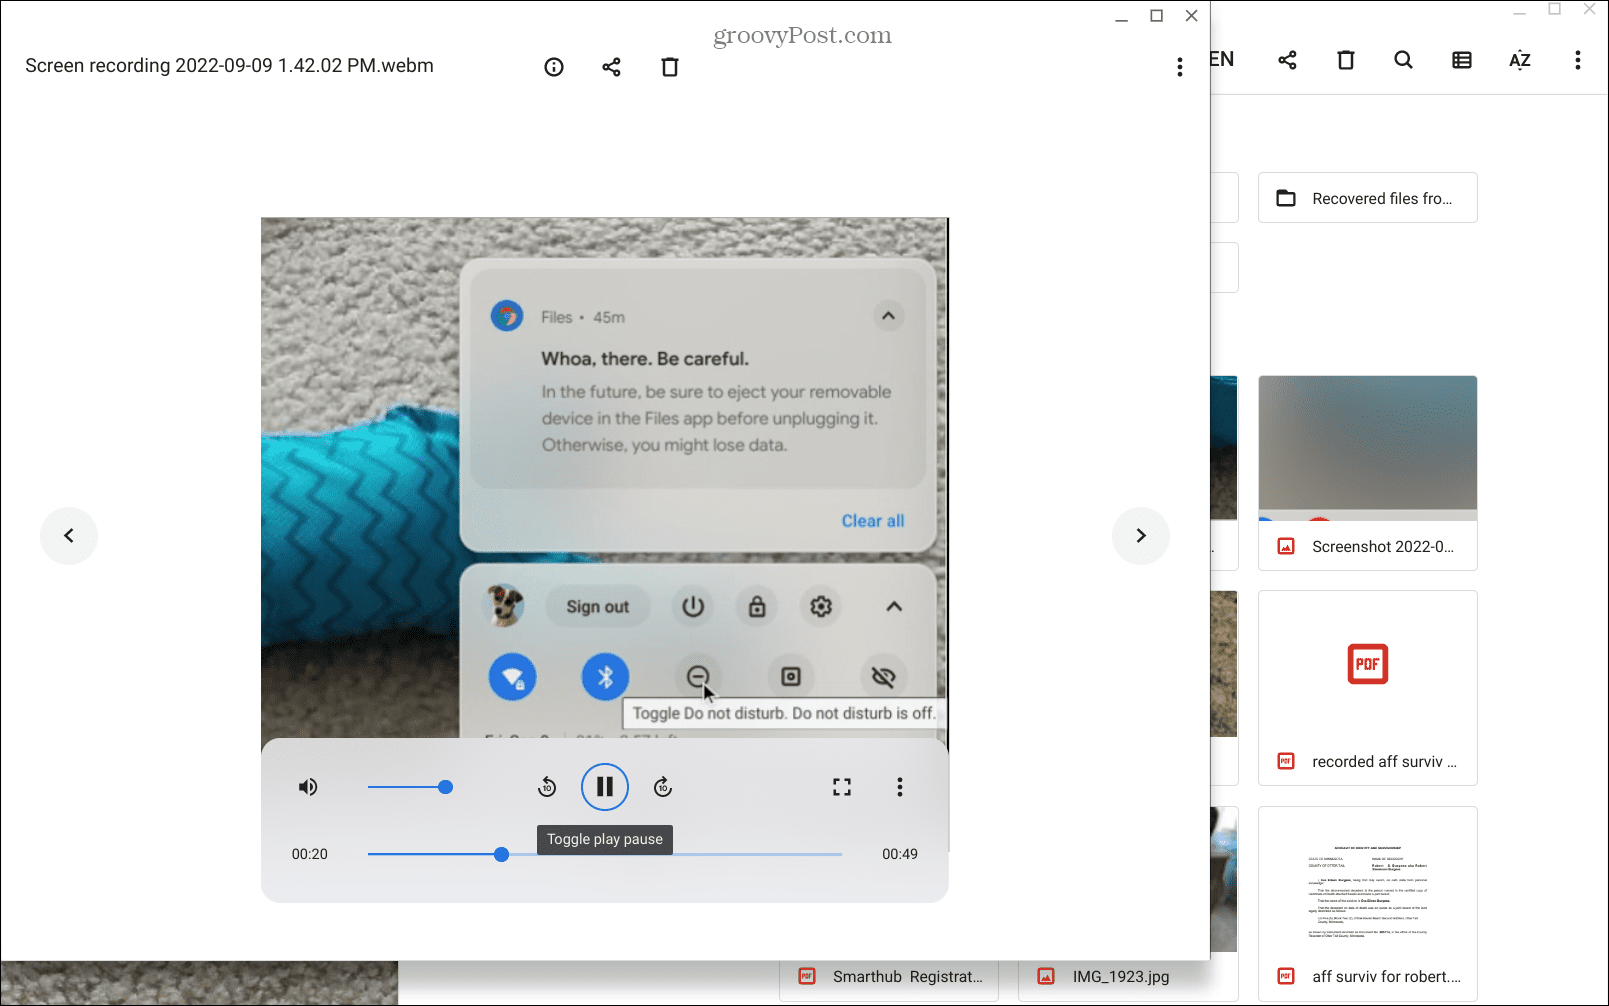Open the Recovered files folder
The width and height of the screenshot is (1609, 1006).
[1367, 198]
